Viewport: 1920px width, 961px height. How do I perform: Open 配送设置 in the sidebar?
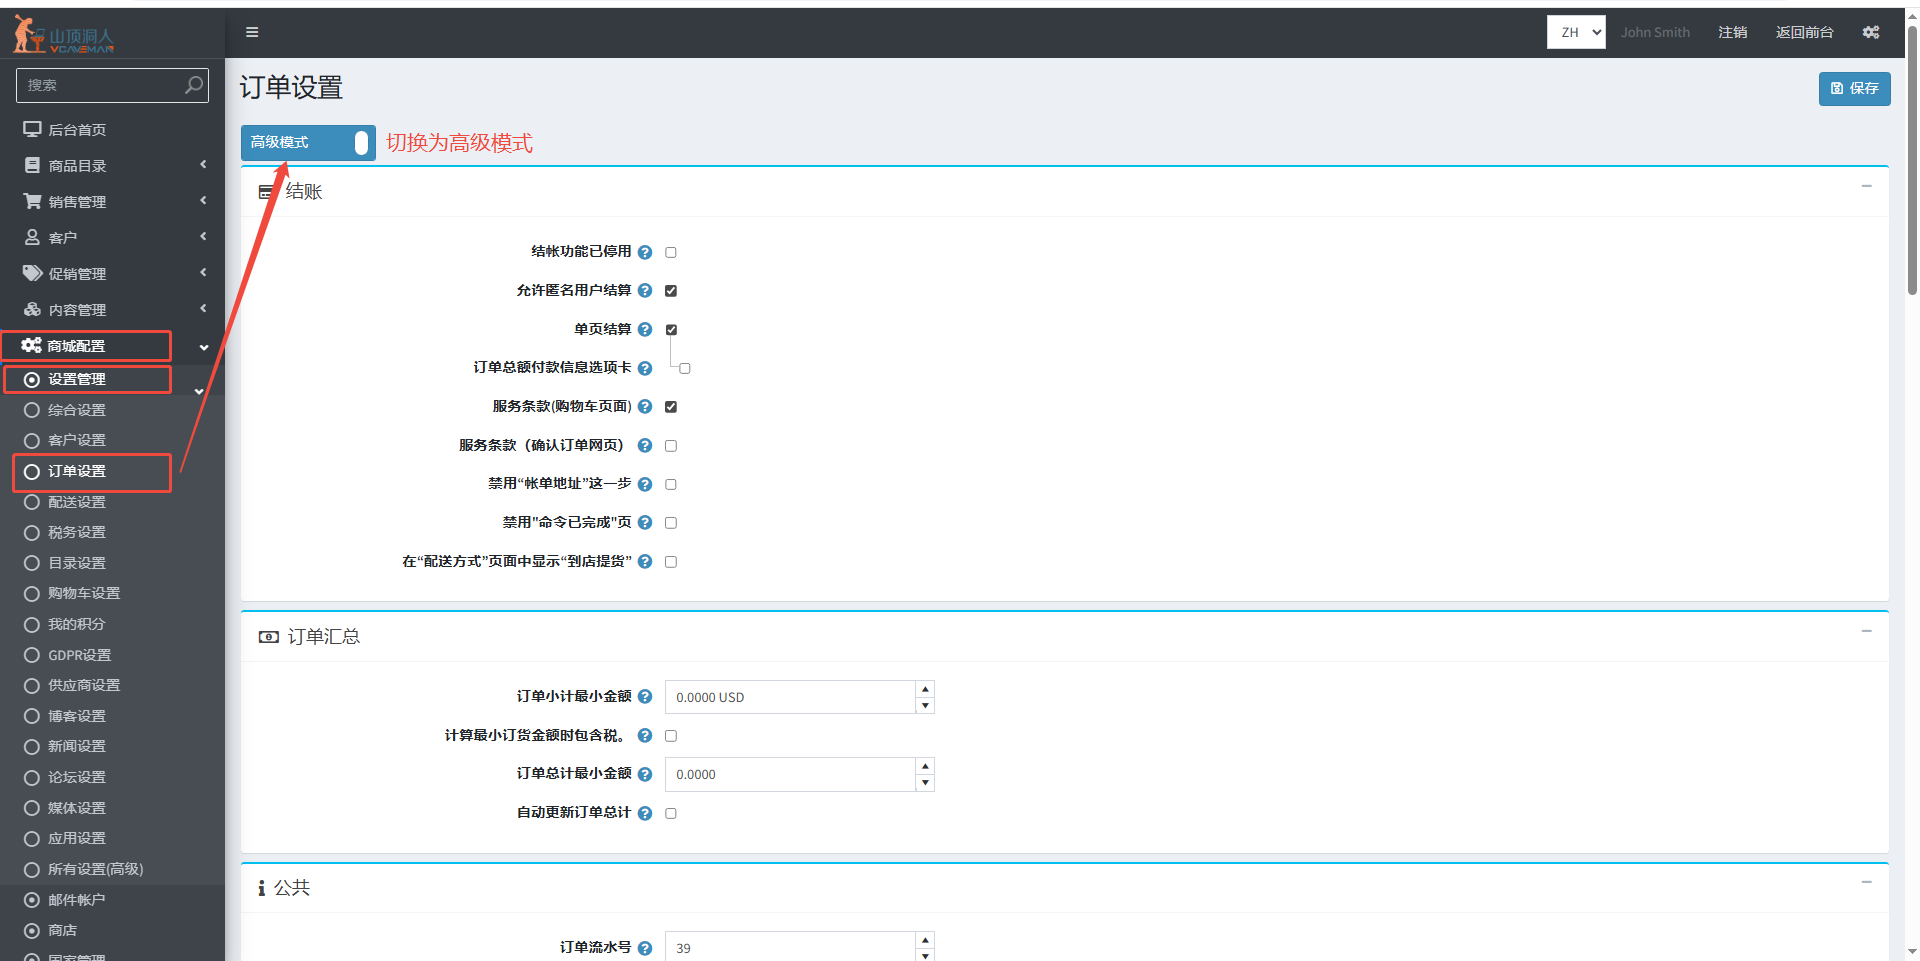77,502
